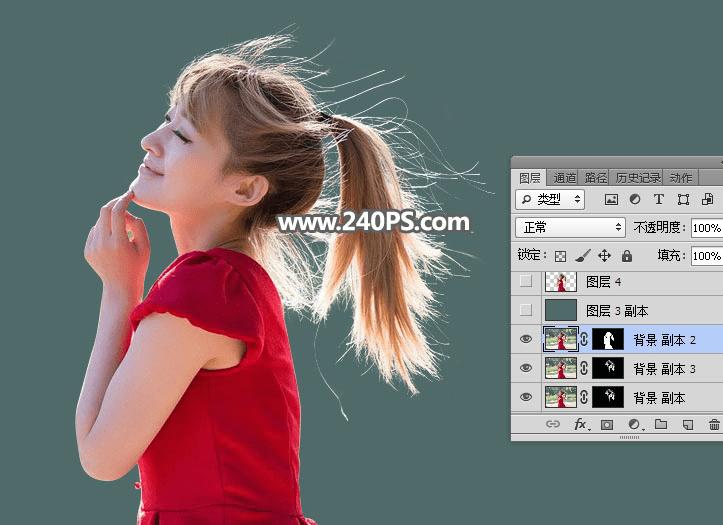Select the mask thumbnail of 背景 副本 3
723x525 pixels.
pyautogui.click(x=608, y=368)
